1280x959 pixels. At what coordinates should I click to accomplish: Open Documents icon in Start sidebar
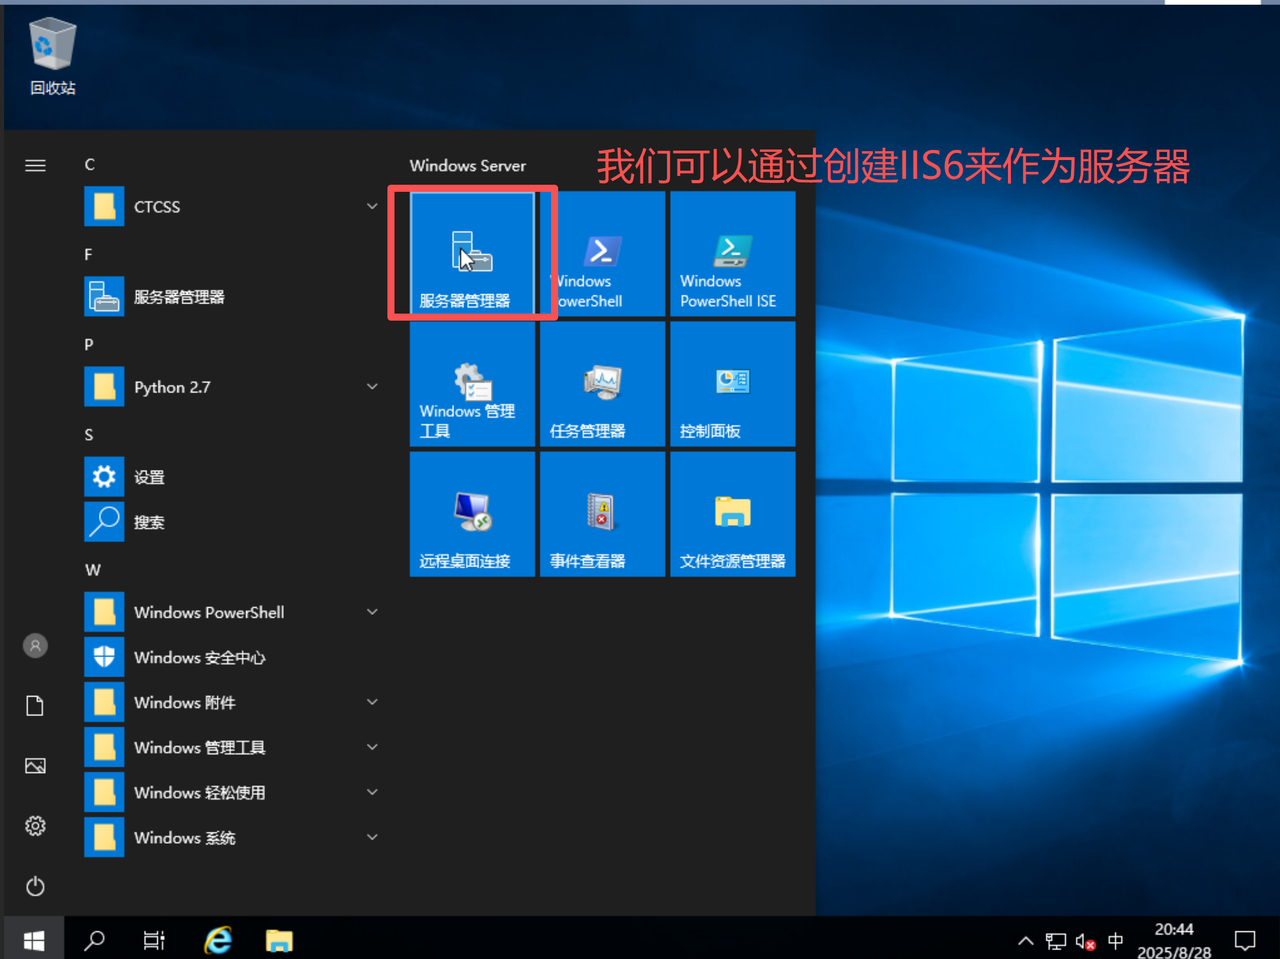tap(35, 706)
